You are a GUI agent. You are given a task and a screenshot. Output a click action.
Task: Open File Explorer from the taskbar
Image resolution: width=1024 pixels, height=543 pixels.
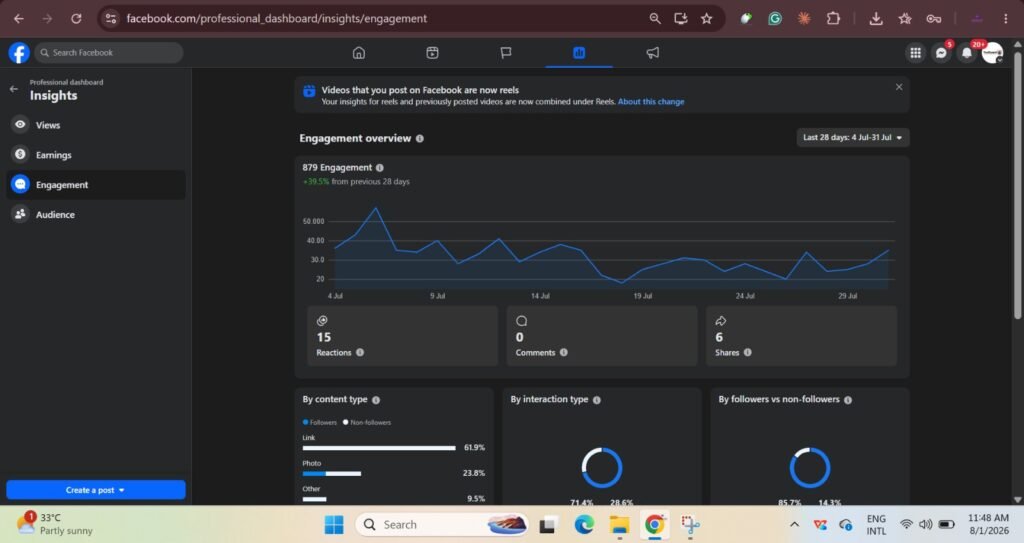[x=619, y=525]
